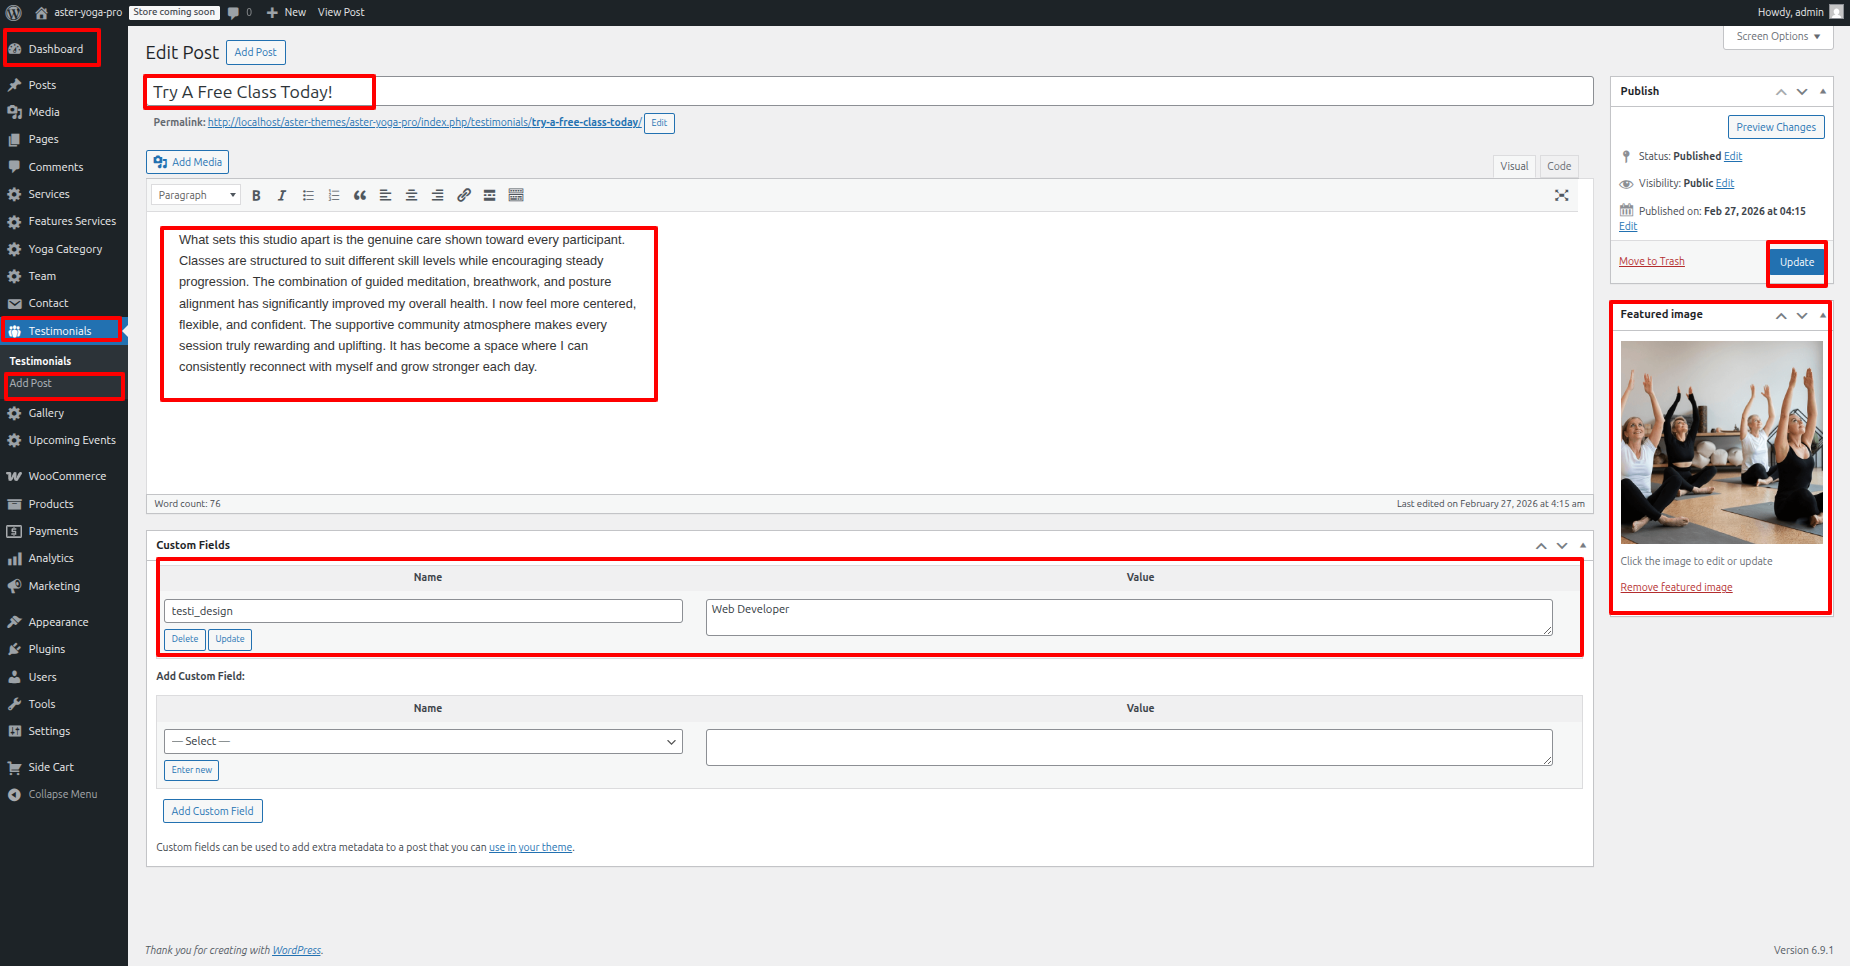Insert a bulleted list
Image resolution: width=1850 pixels, height=966 pixels.
click(x=308, y=196)
